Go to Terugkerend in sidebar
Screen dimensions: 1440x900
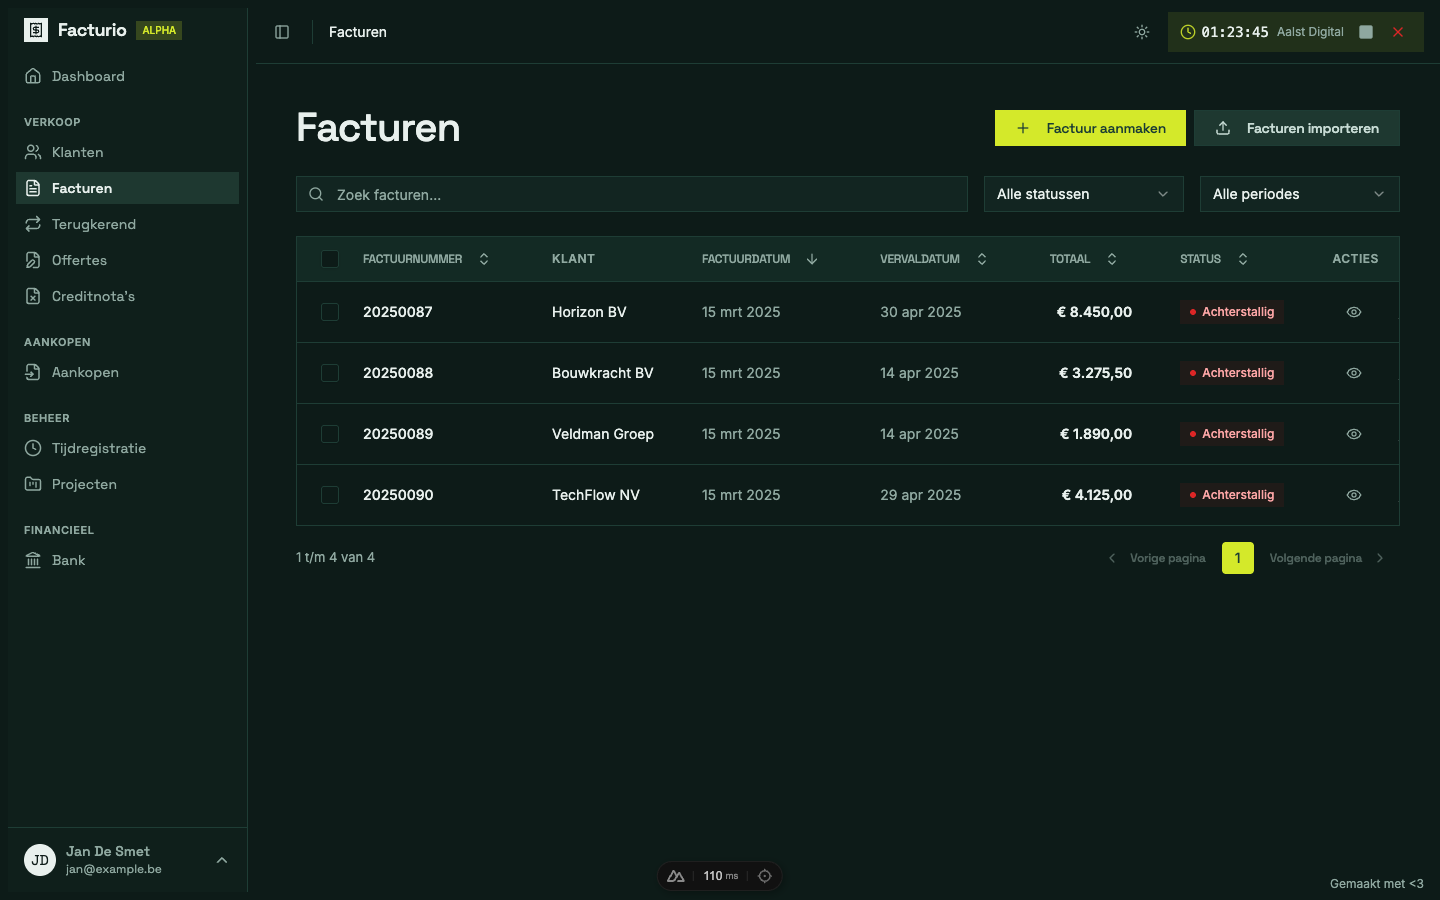coord(127,224)
